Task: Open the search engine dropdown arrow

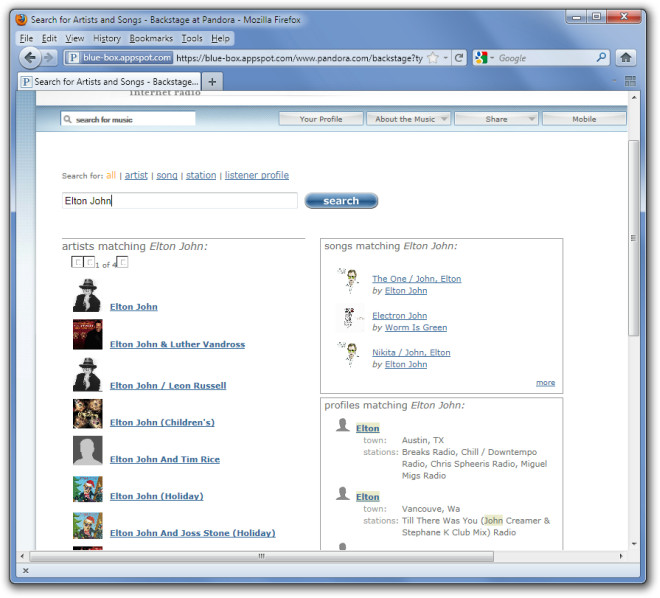Action: 492,58
